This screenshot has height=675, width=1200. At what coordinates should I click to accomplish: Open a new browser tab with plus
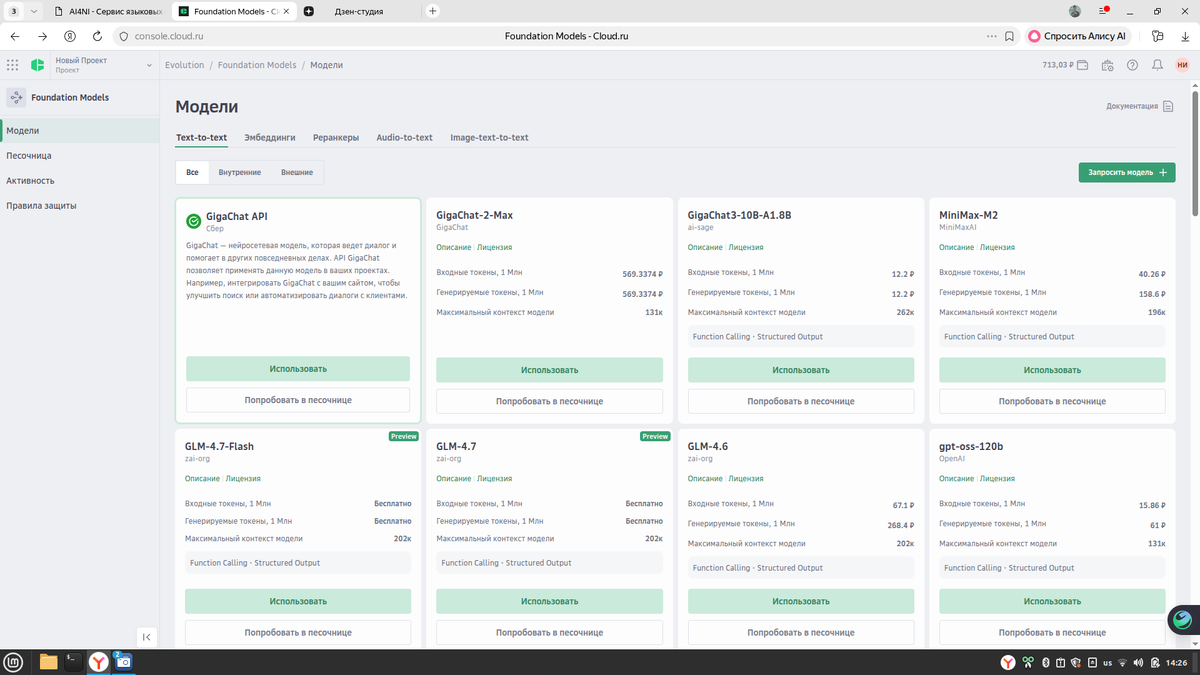[x=433, y=11]
